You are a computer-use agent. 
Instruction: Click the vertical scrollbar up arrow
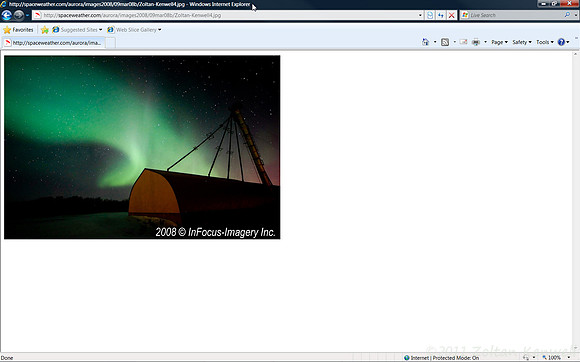(x=576, y=54)
